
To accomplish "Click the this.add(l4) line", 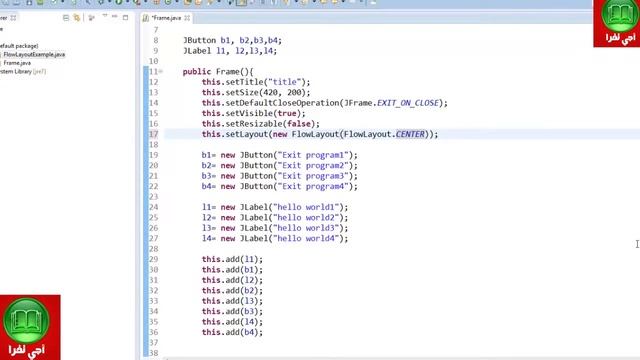I will [x=232, y=322].
